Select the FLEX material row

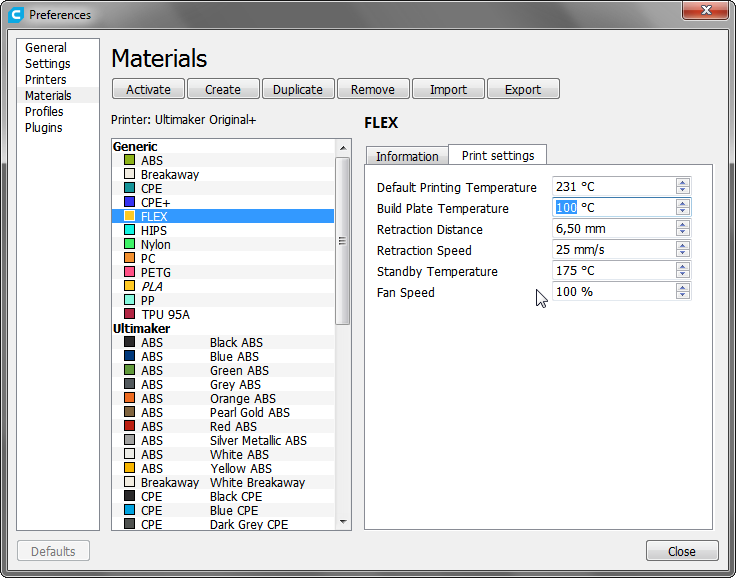[223, 216]
